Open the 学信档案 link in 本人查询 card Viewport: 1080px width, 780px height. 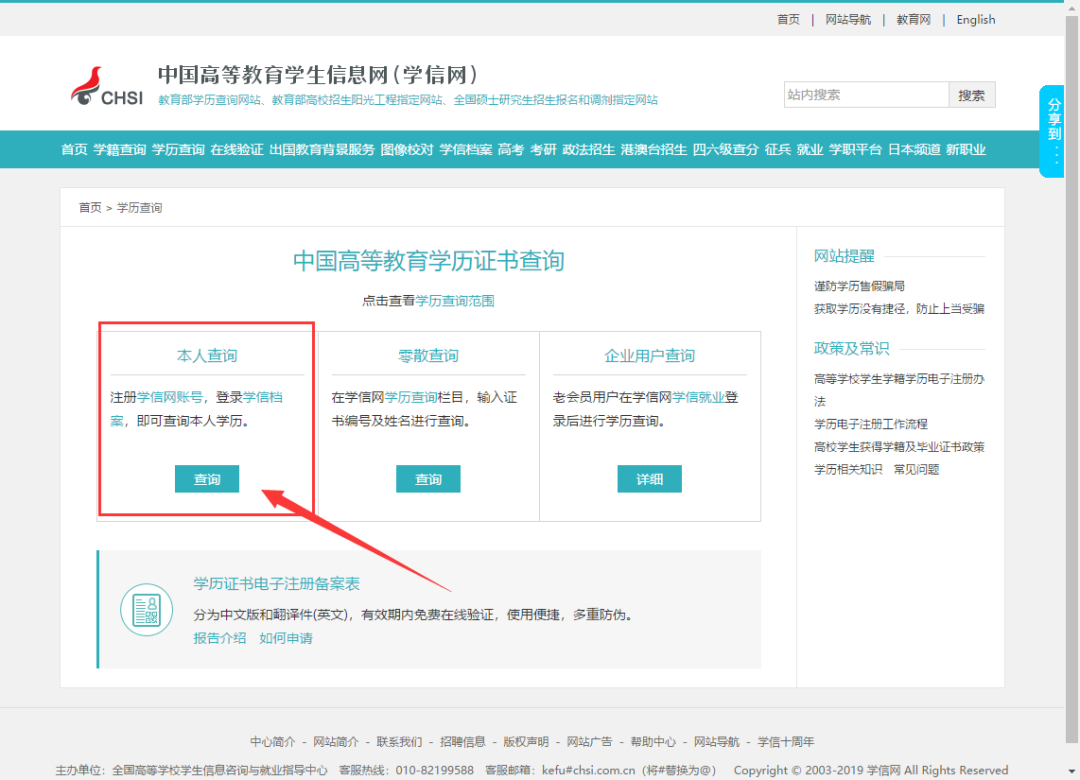pyautogui.click(x=262, y=397)
